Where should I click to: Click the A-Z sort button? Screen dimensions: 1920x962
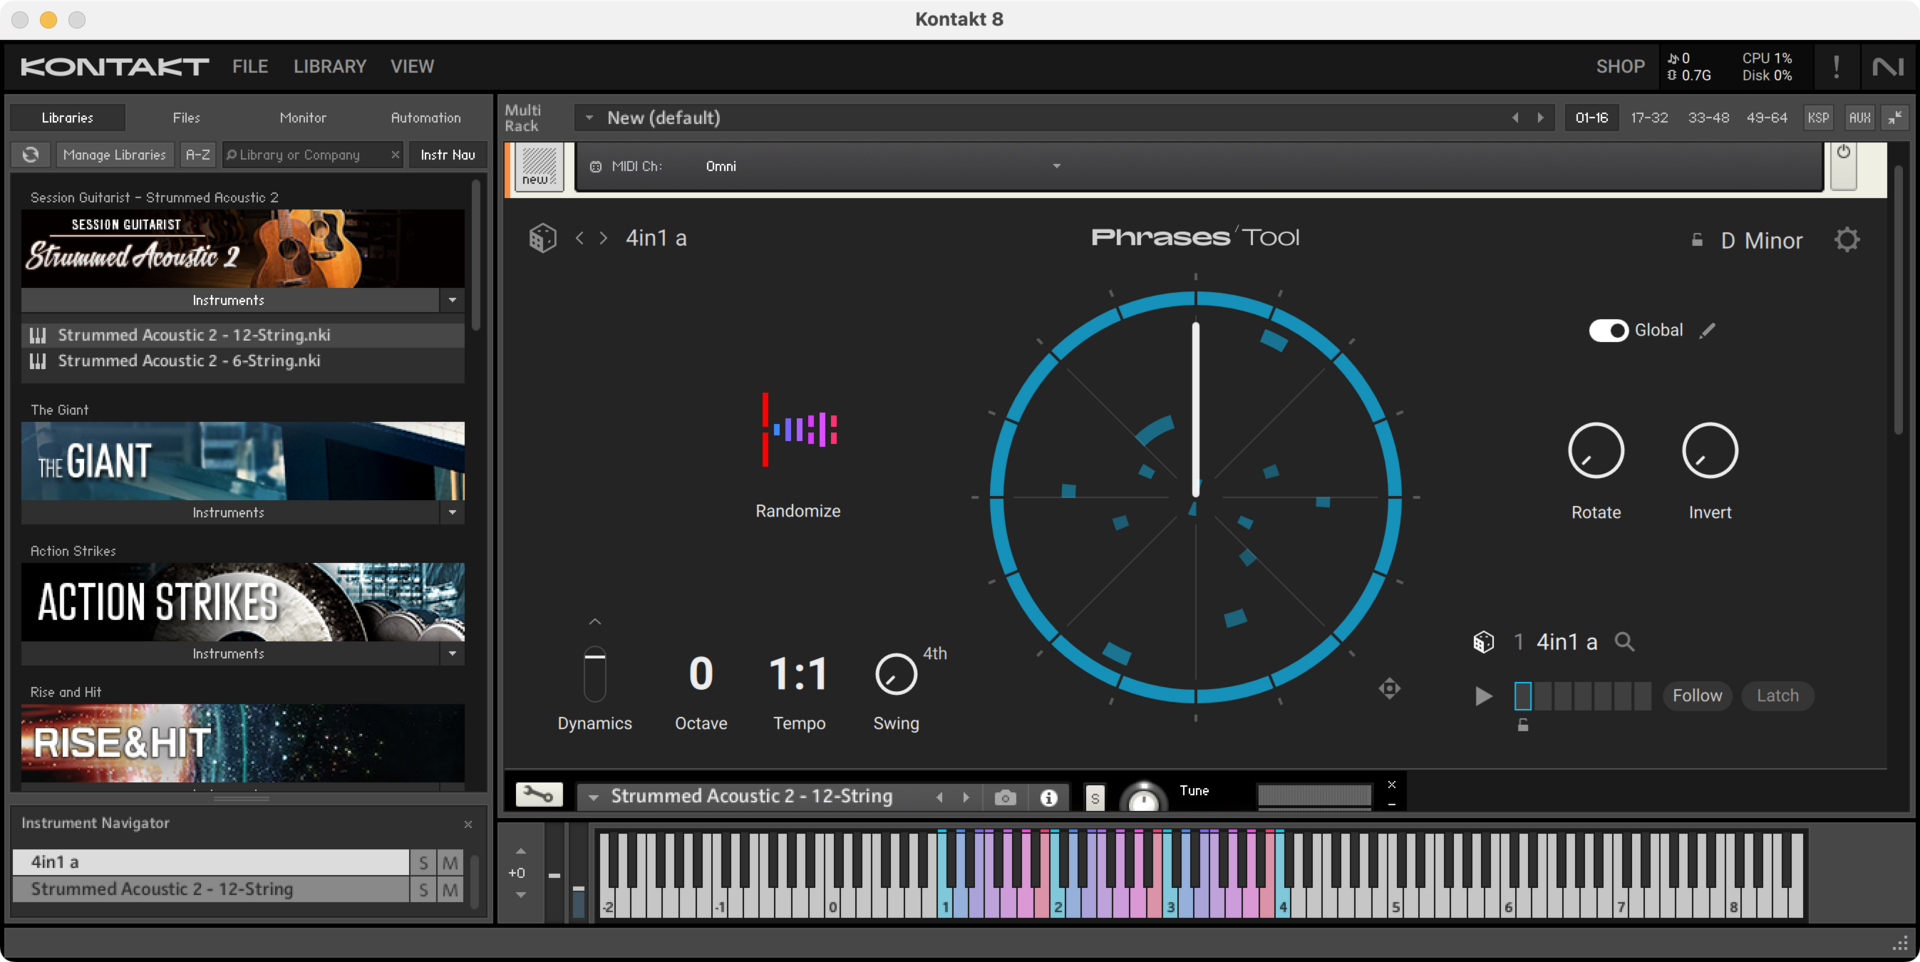198,155
